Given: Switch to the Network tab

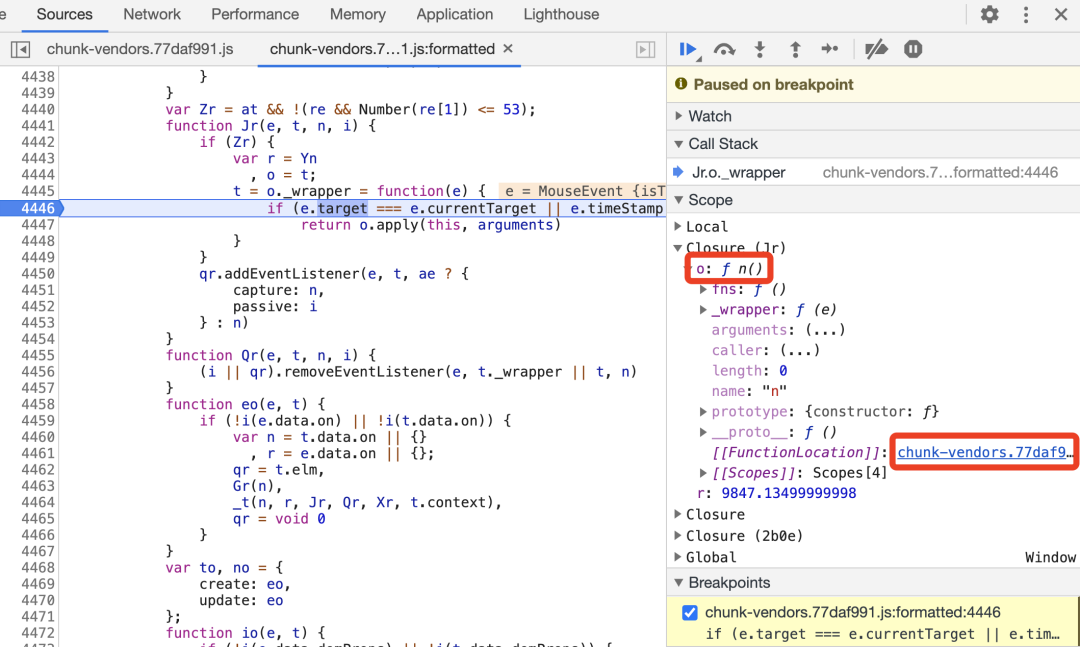Looking at the screenshot, I should 152,14.
